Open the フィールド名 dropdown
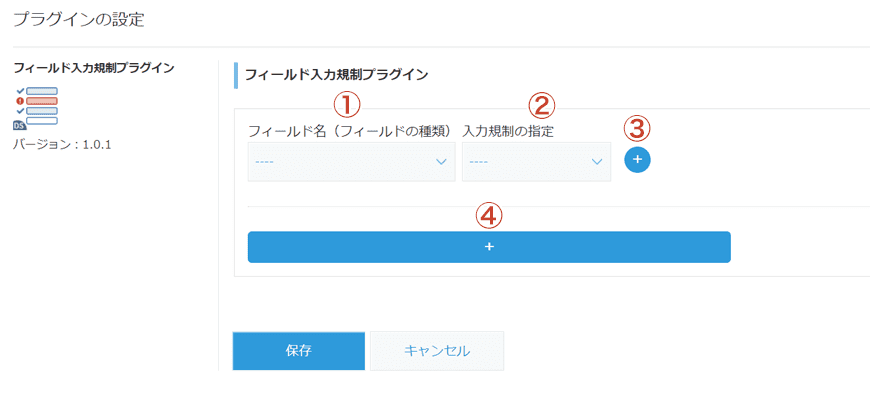 [351, 162]
